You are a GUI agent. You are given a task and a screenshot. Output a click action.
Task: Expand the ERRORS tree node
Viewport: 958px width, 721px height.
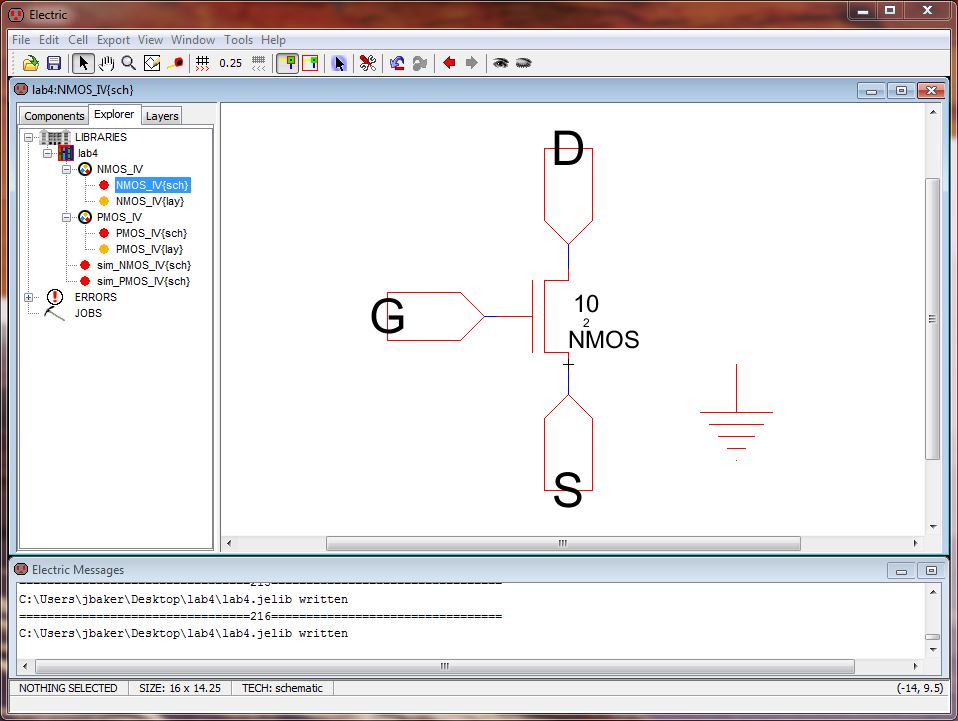(29, 297)
